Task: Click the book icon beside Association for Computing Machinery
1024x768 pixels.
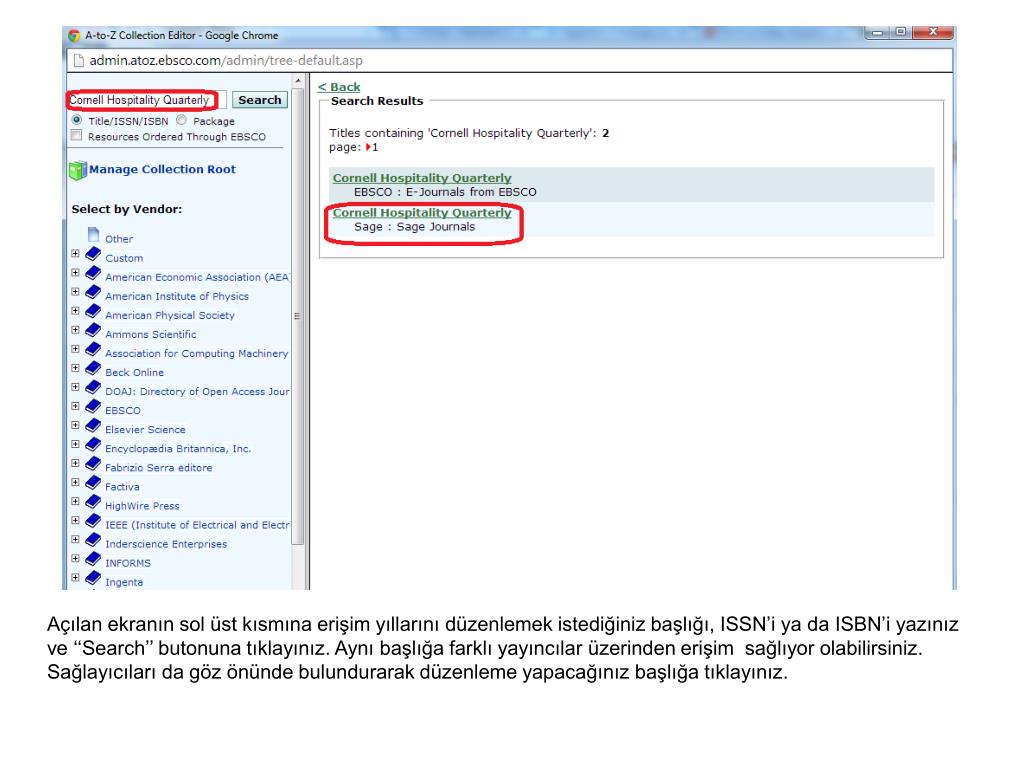Action: 93,349
